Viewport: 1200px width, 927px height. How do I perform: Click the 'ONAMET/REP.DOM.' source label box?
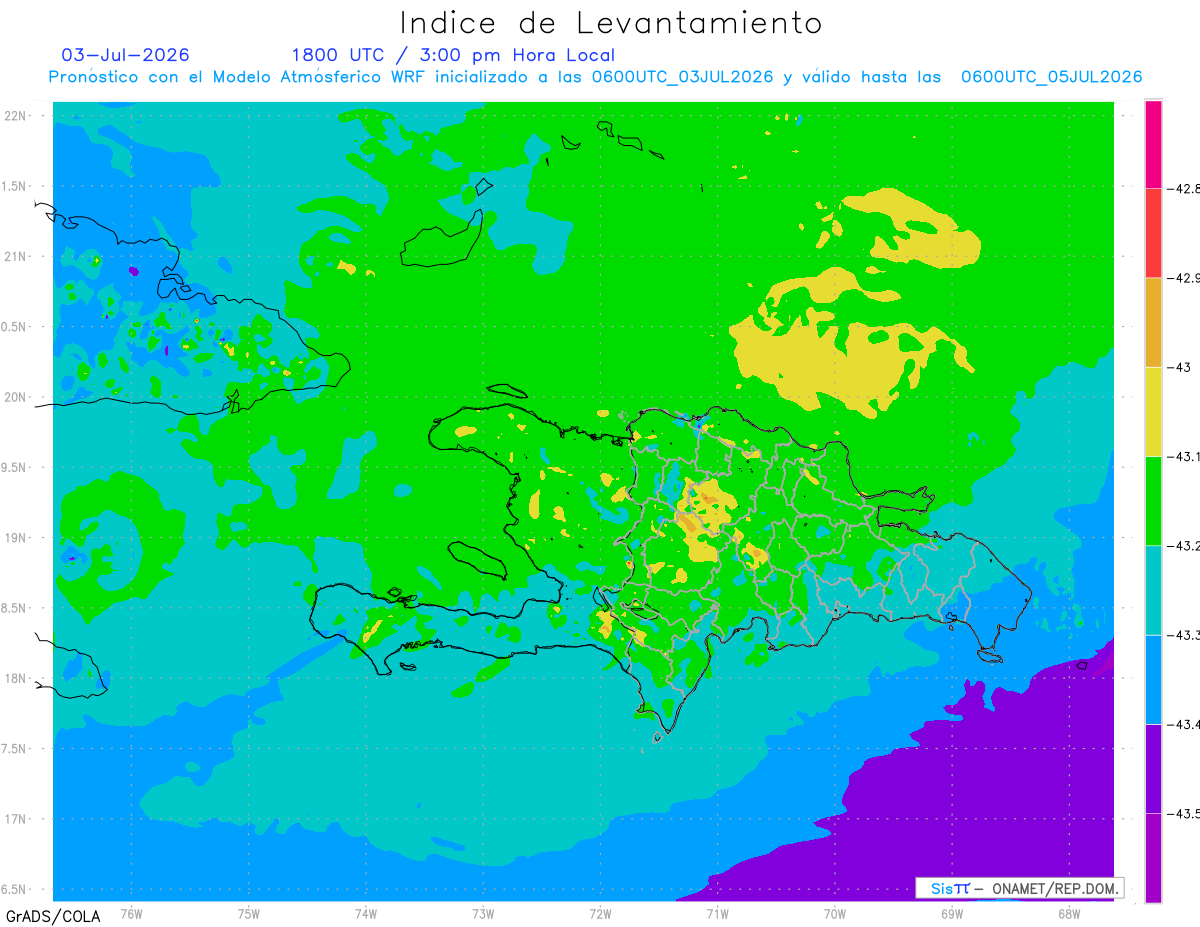click(1020, 888)
